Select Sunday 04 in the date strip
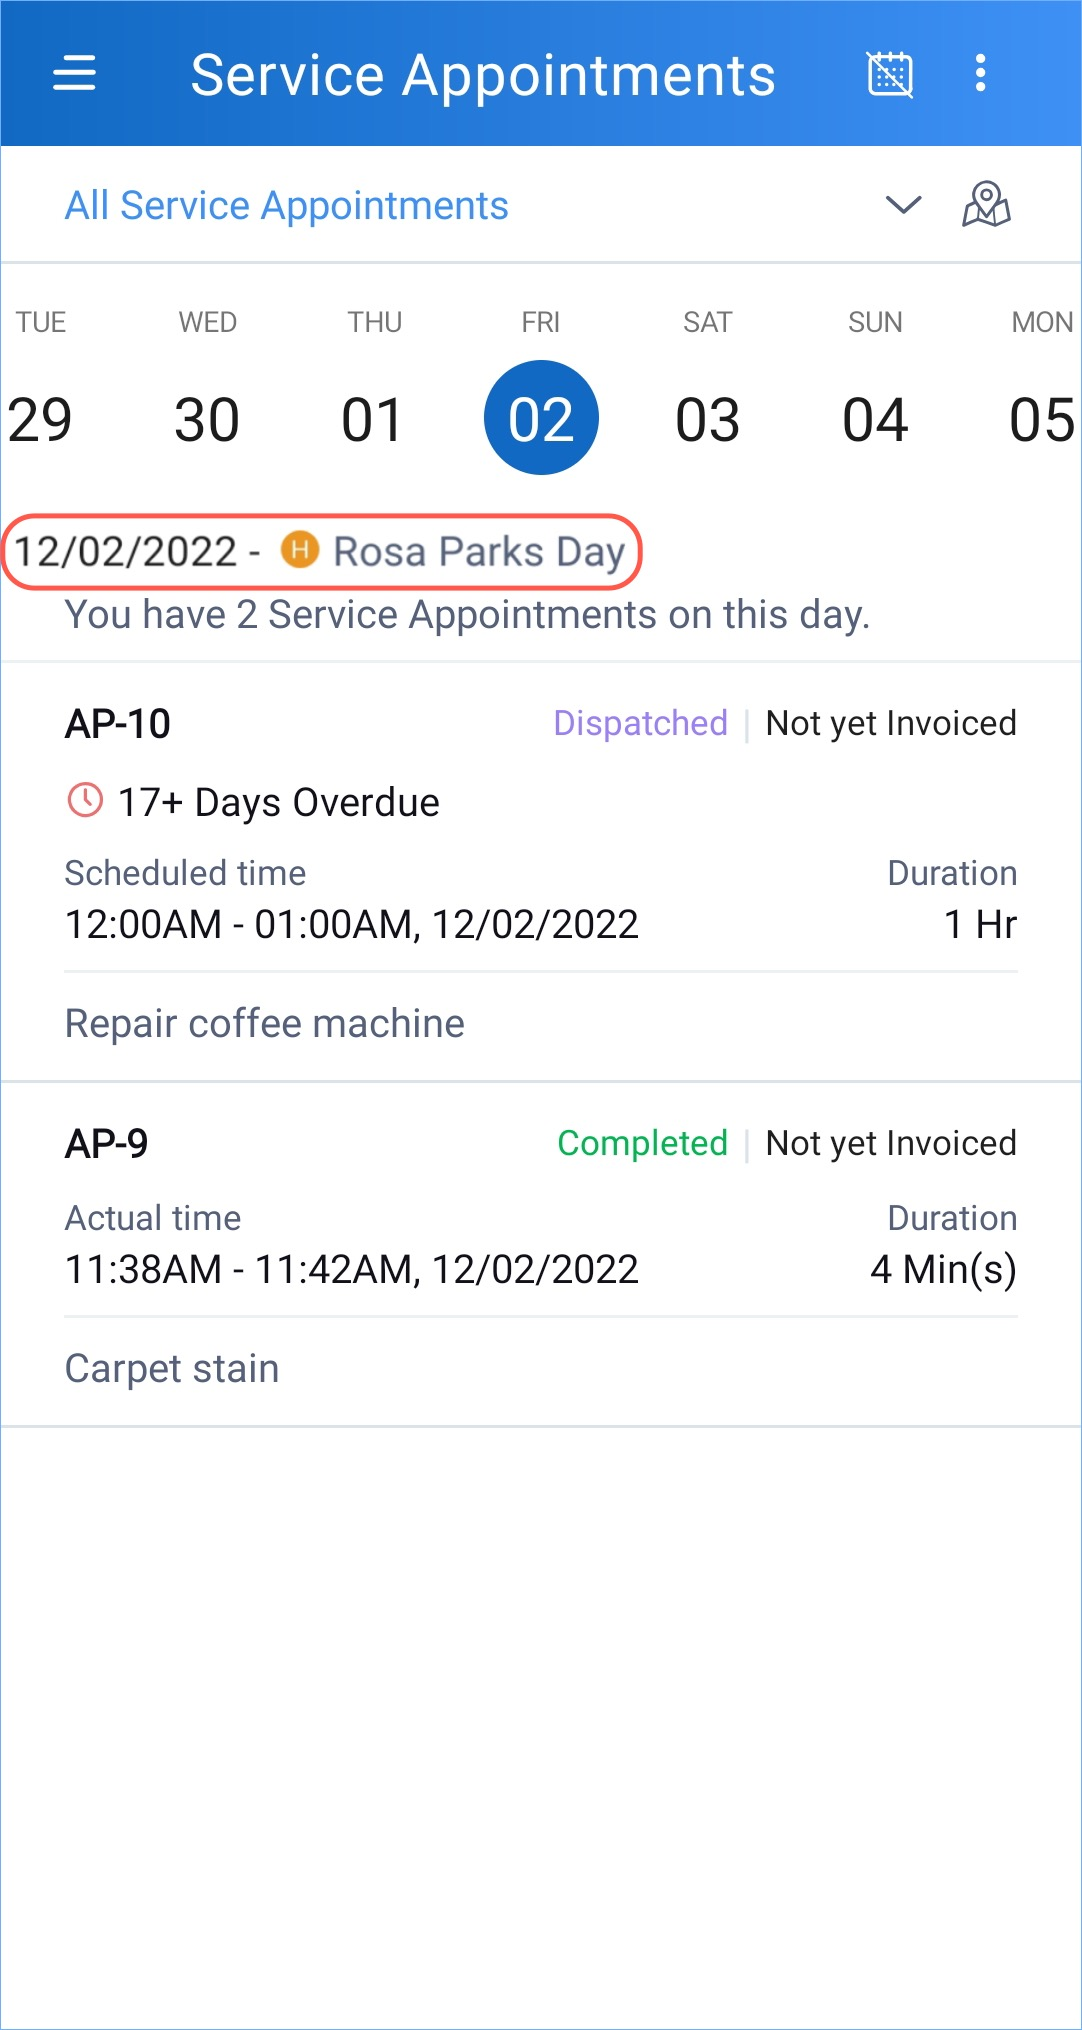 point(875,418)
